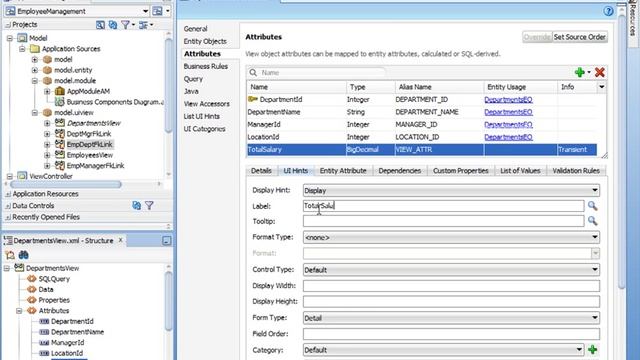
Task: Collapse the model.module package node
Action: point(35,81)
